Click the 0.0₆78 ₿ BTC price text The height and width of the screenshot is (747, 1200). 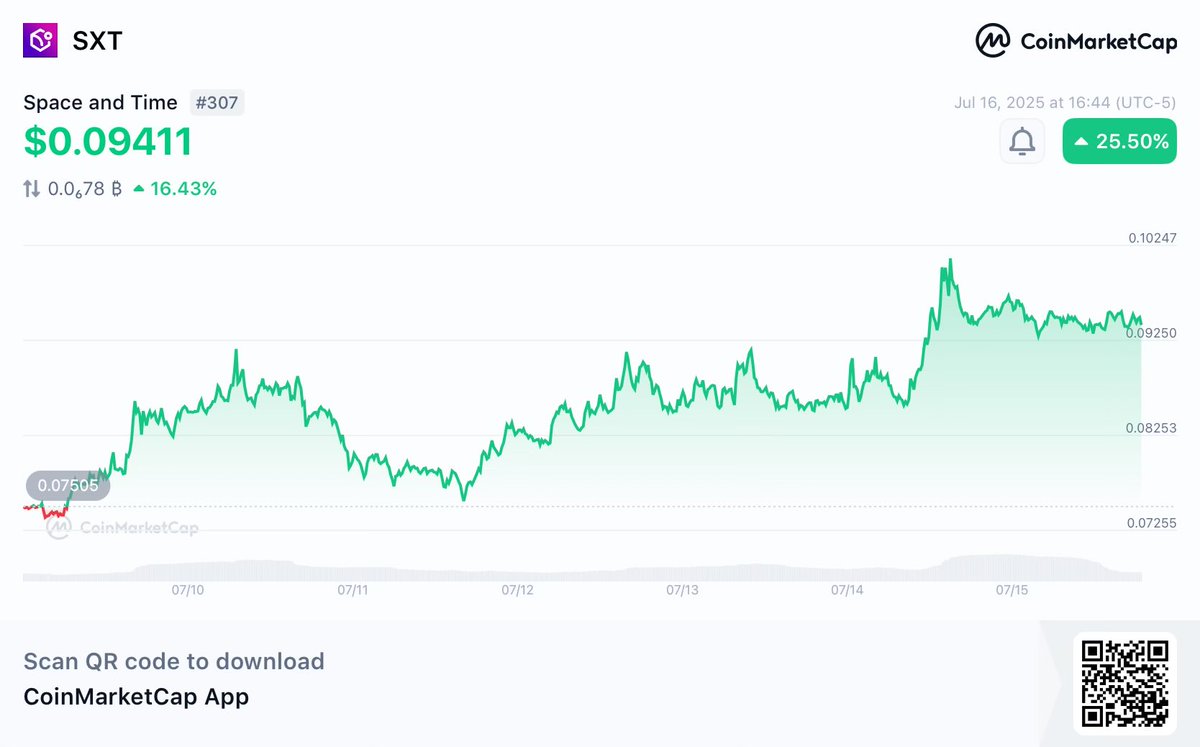84,188
